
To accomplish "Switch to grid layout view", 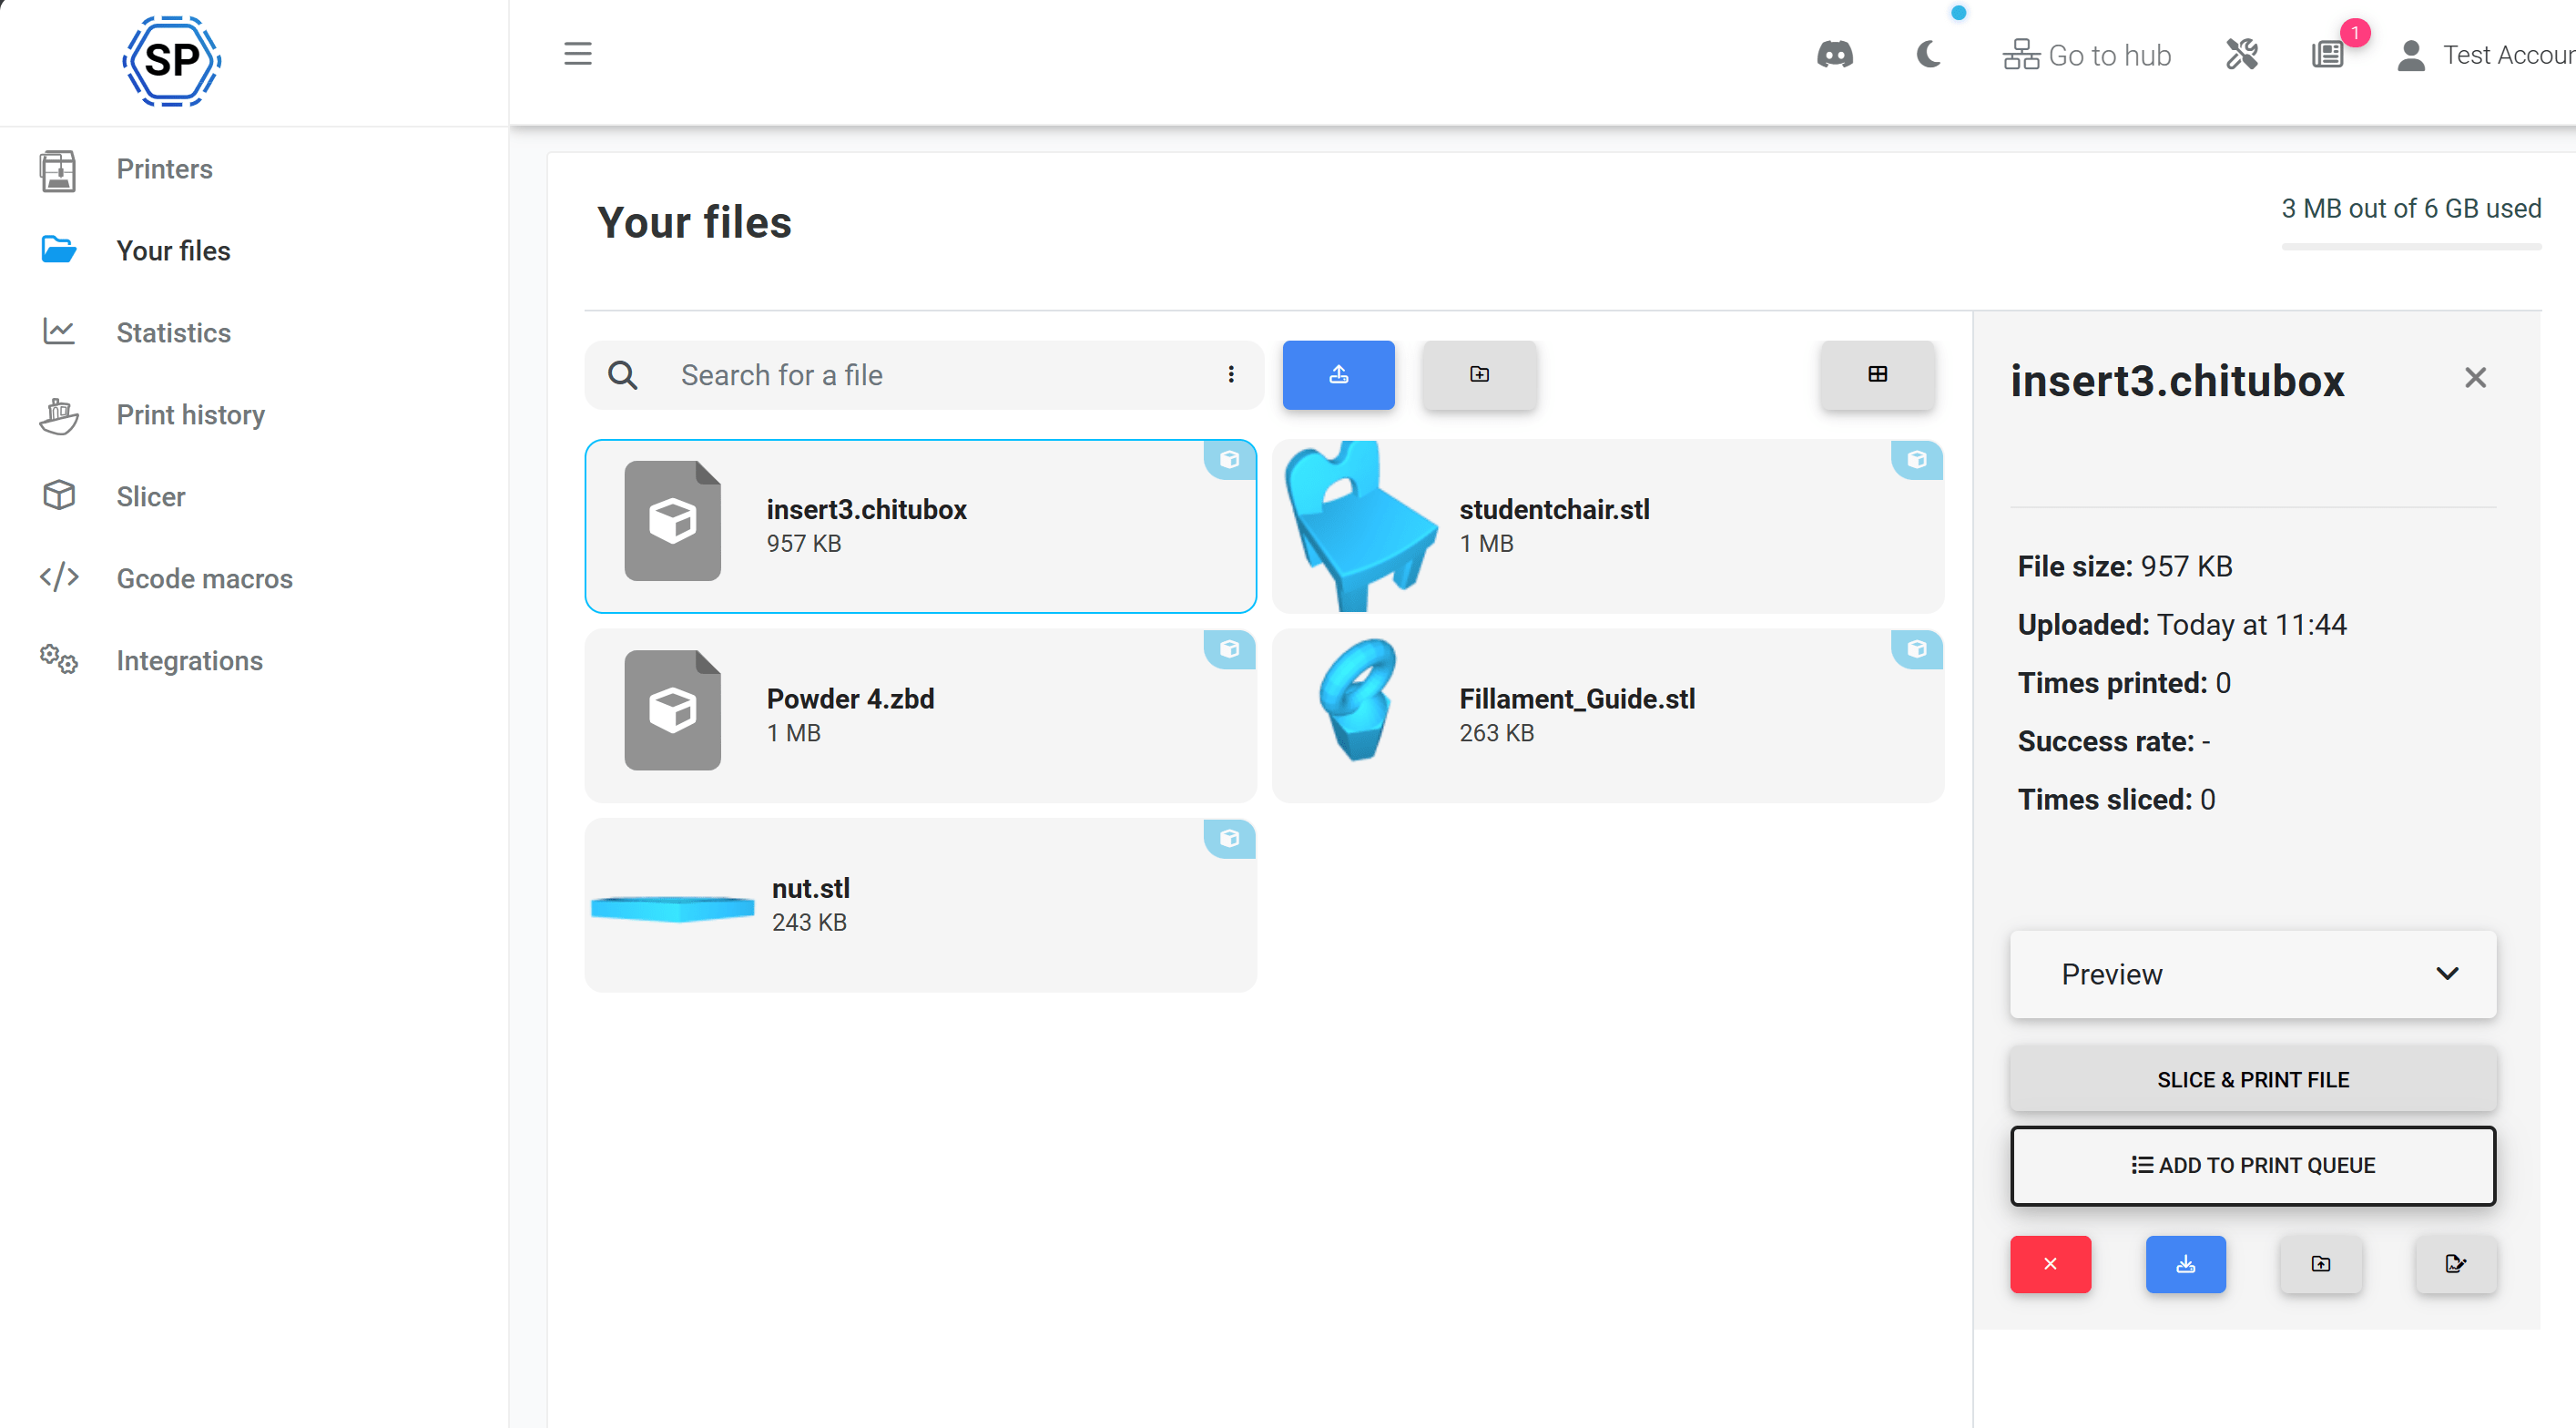I will [x=1877, y=375].
